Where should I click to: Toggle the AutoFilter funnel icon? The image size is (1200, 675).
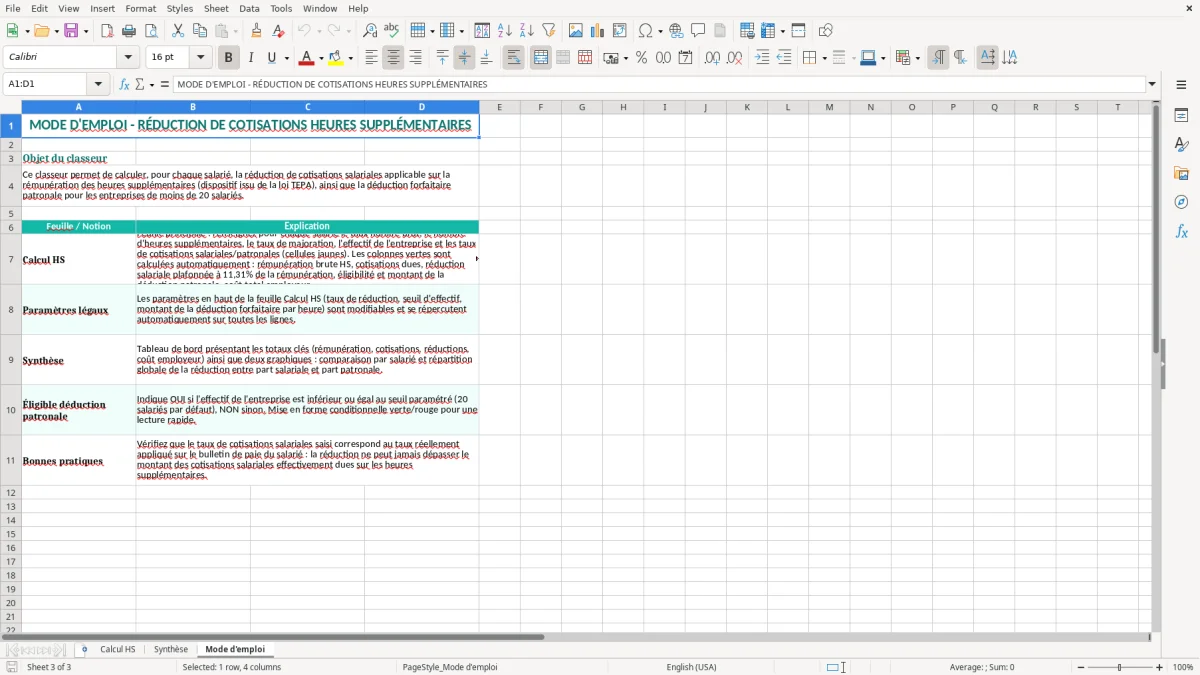549,31
